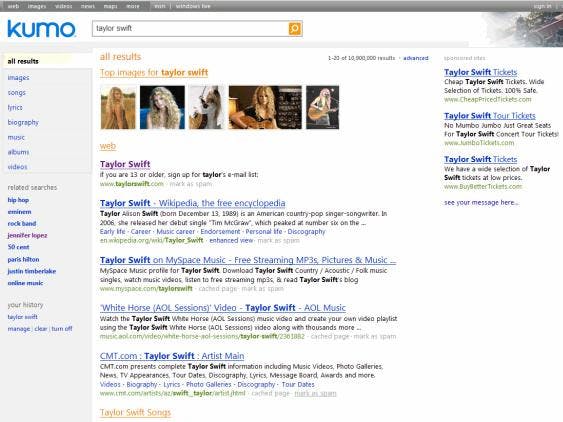Open the Wikipedia Taylor Swift result
Image resolution: width=563 pixels, height=422 pixels.
[x=192, y=203]
